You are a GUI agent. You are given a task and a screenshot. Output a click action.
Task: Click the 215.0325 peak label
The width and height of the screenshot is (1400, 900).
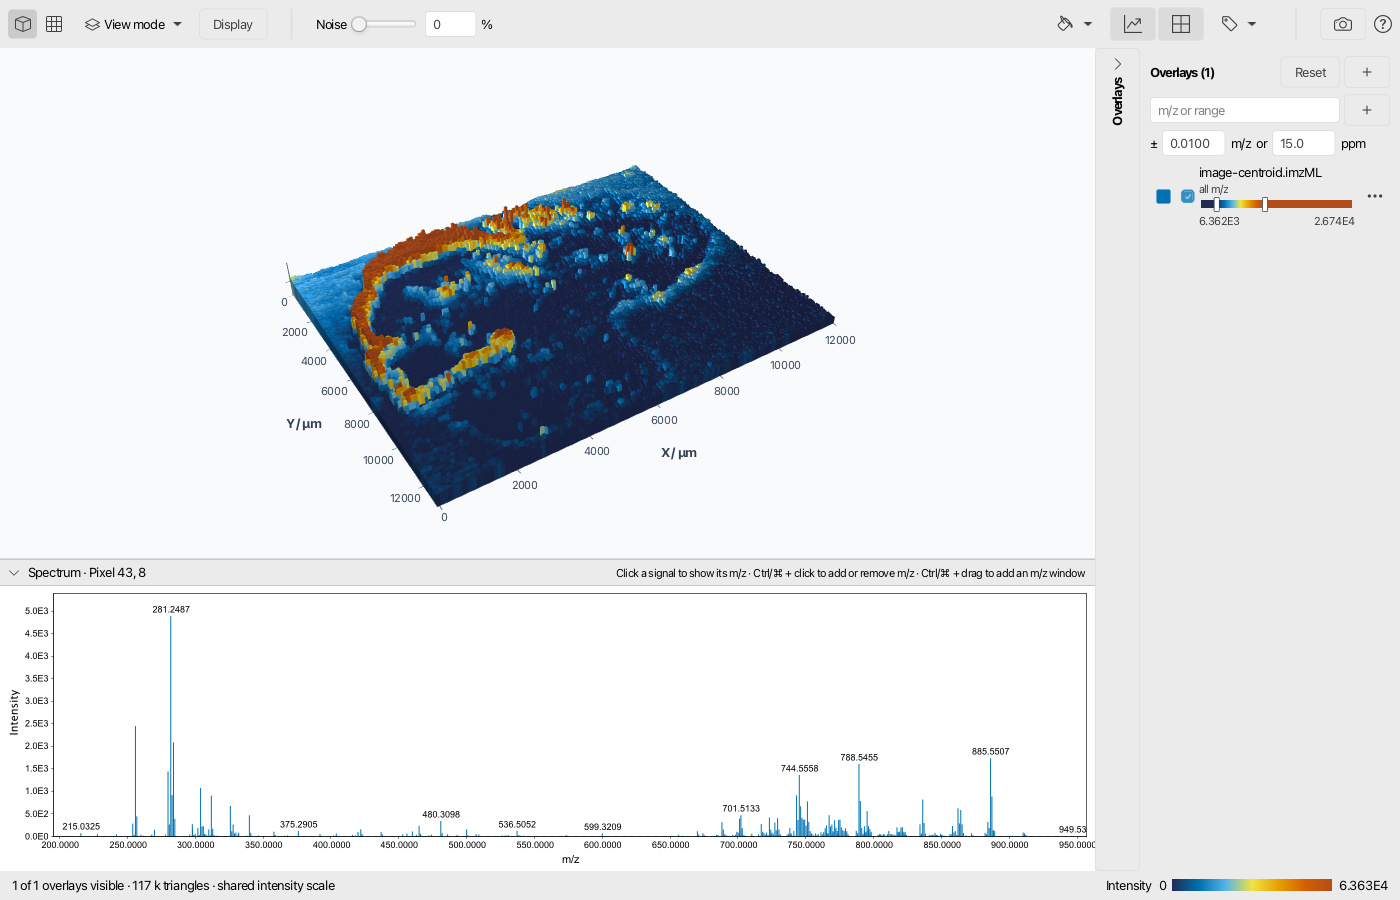pos(81,827)
